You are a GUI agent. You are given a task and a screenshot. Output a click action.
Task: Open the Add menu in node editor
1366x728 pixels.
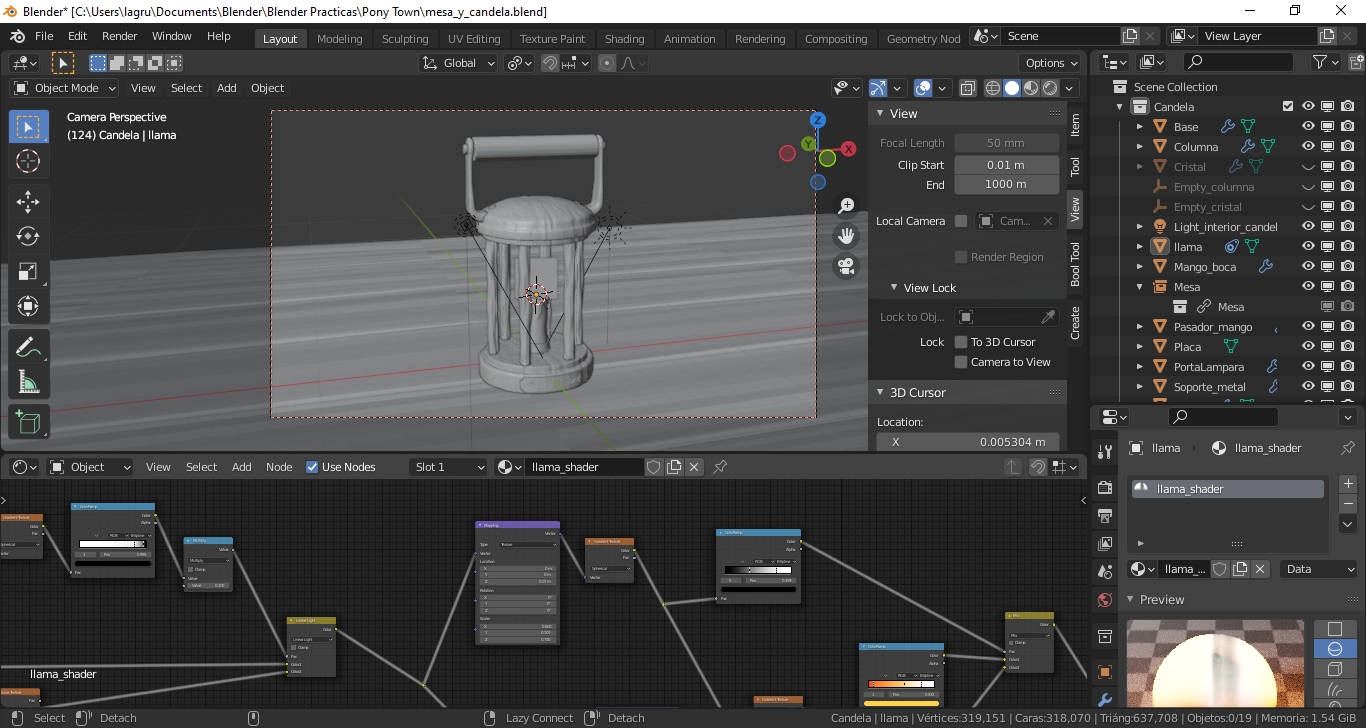[x=242, y=467]
